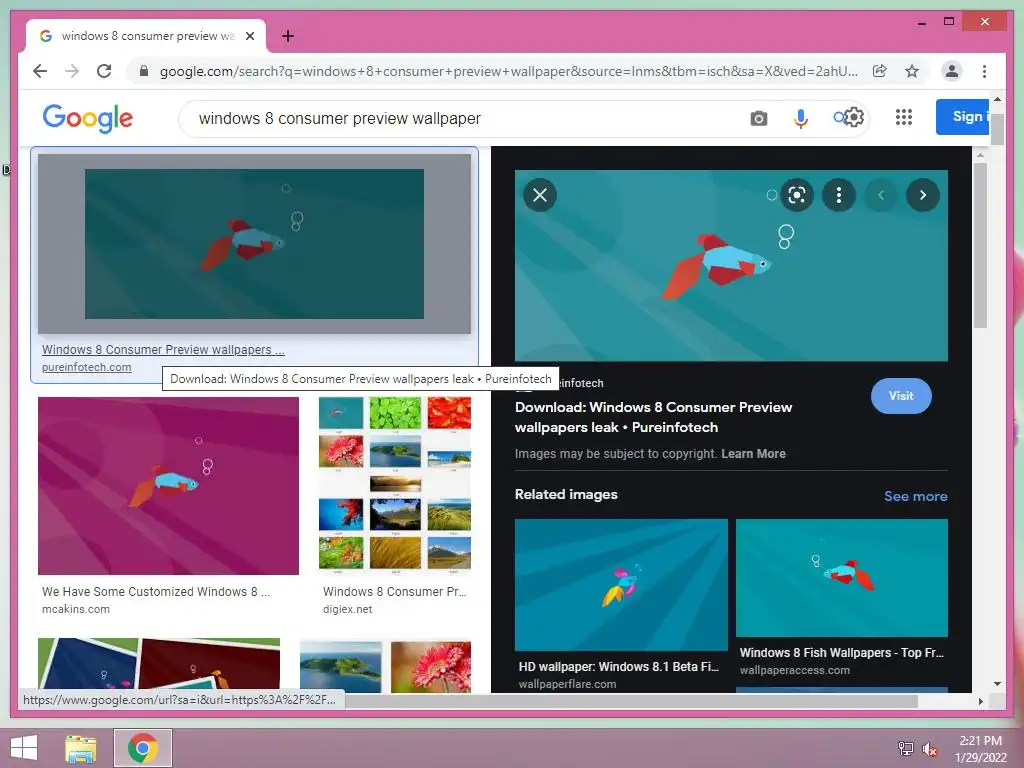Click the blue Sign in button

pyautogui.click(x=962, y=117)
